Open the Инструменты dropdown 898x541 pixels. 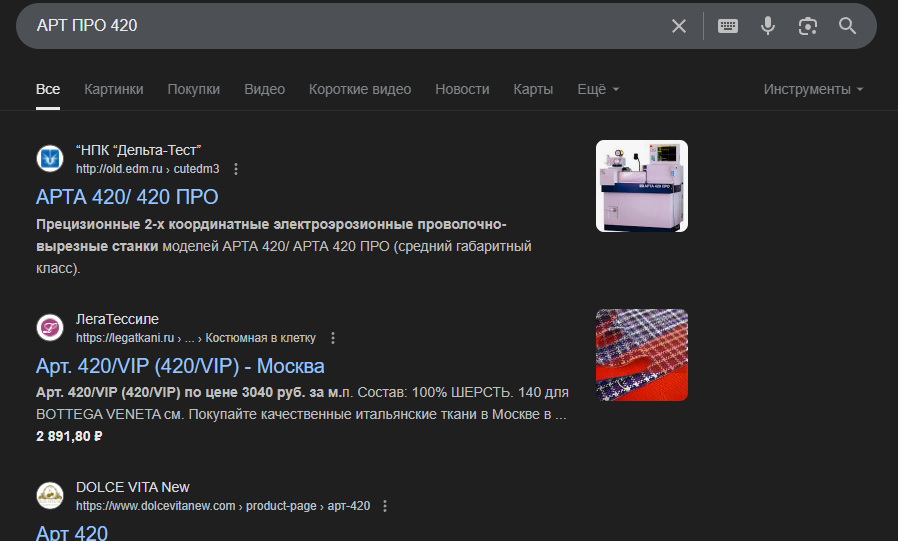point(813,89)
